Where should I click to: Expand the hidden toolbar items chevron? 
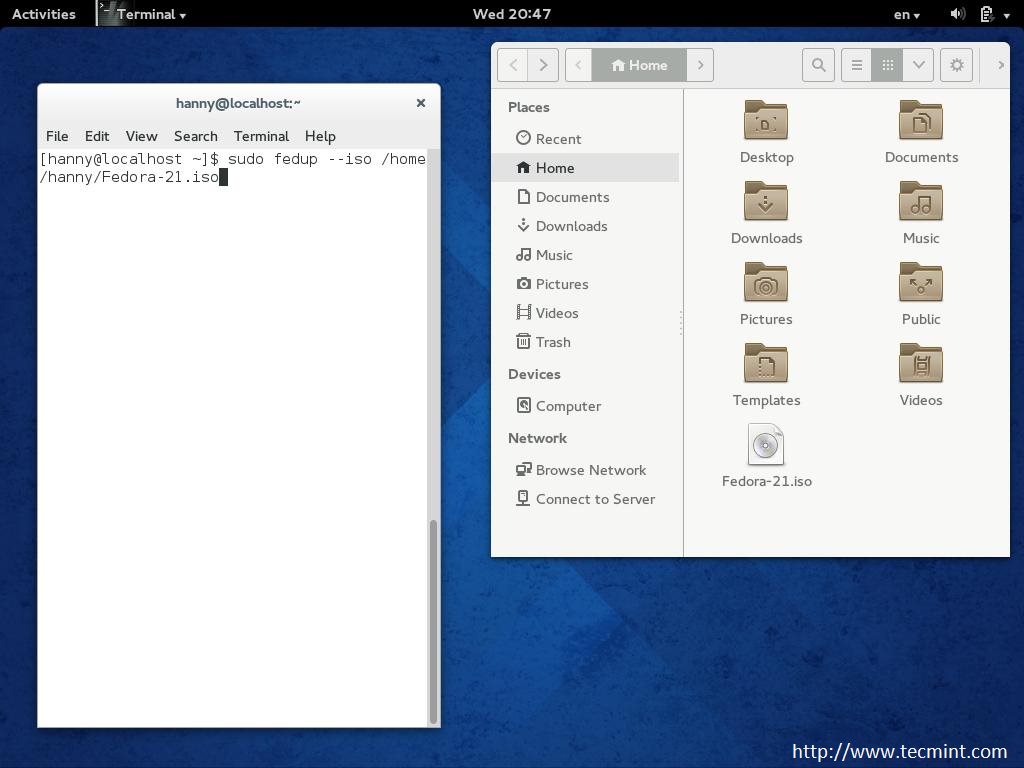[x=1001, y=64]
